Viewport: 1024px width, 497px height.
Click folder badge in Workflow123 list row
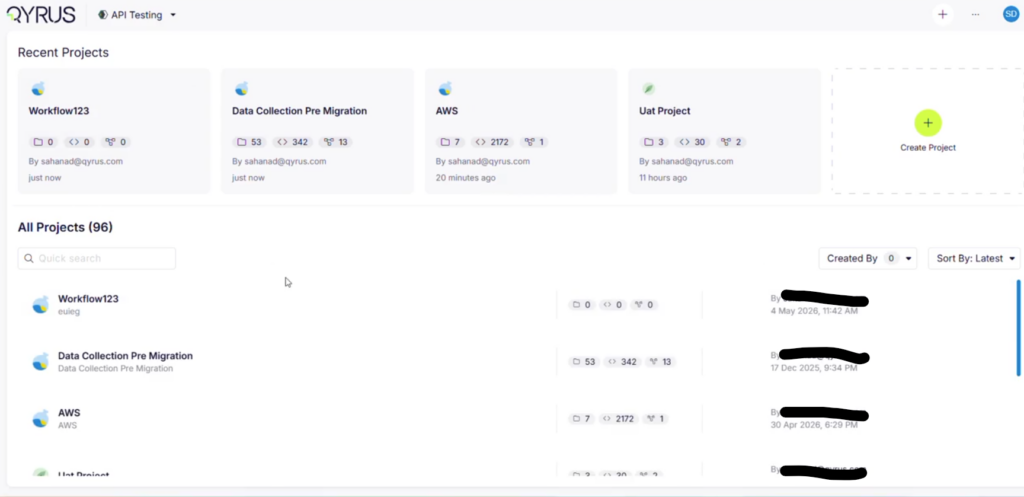tap(581, 304)
